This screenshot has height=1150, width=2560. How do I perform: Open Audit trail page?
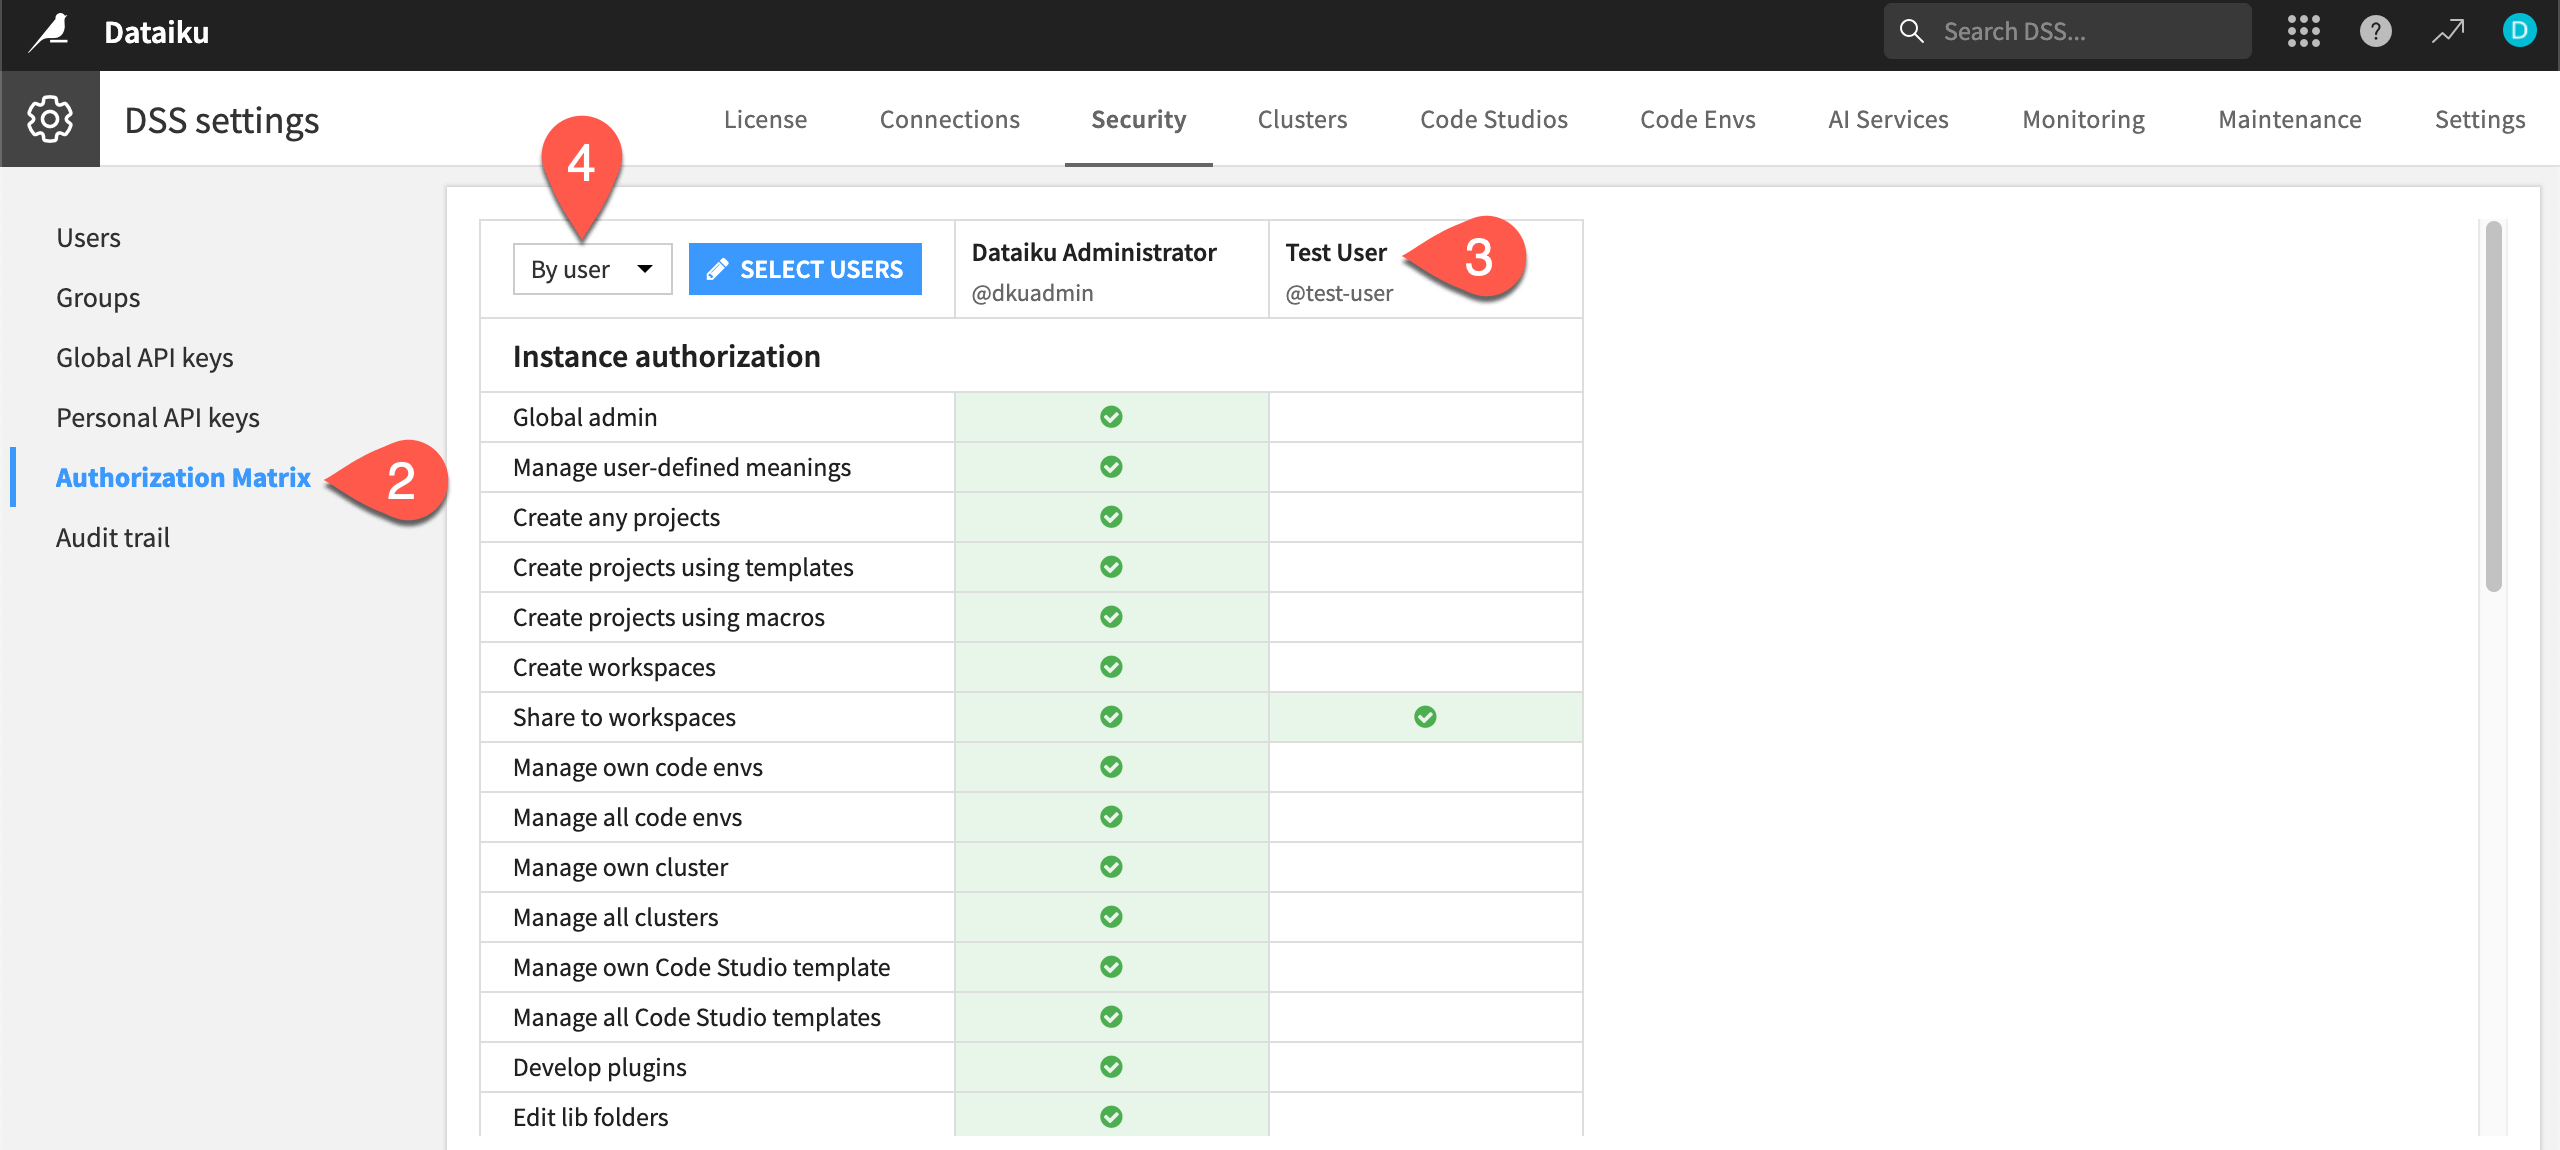(x=113, y=538)
